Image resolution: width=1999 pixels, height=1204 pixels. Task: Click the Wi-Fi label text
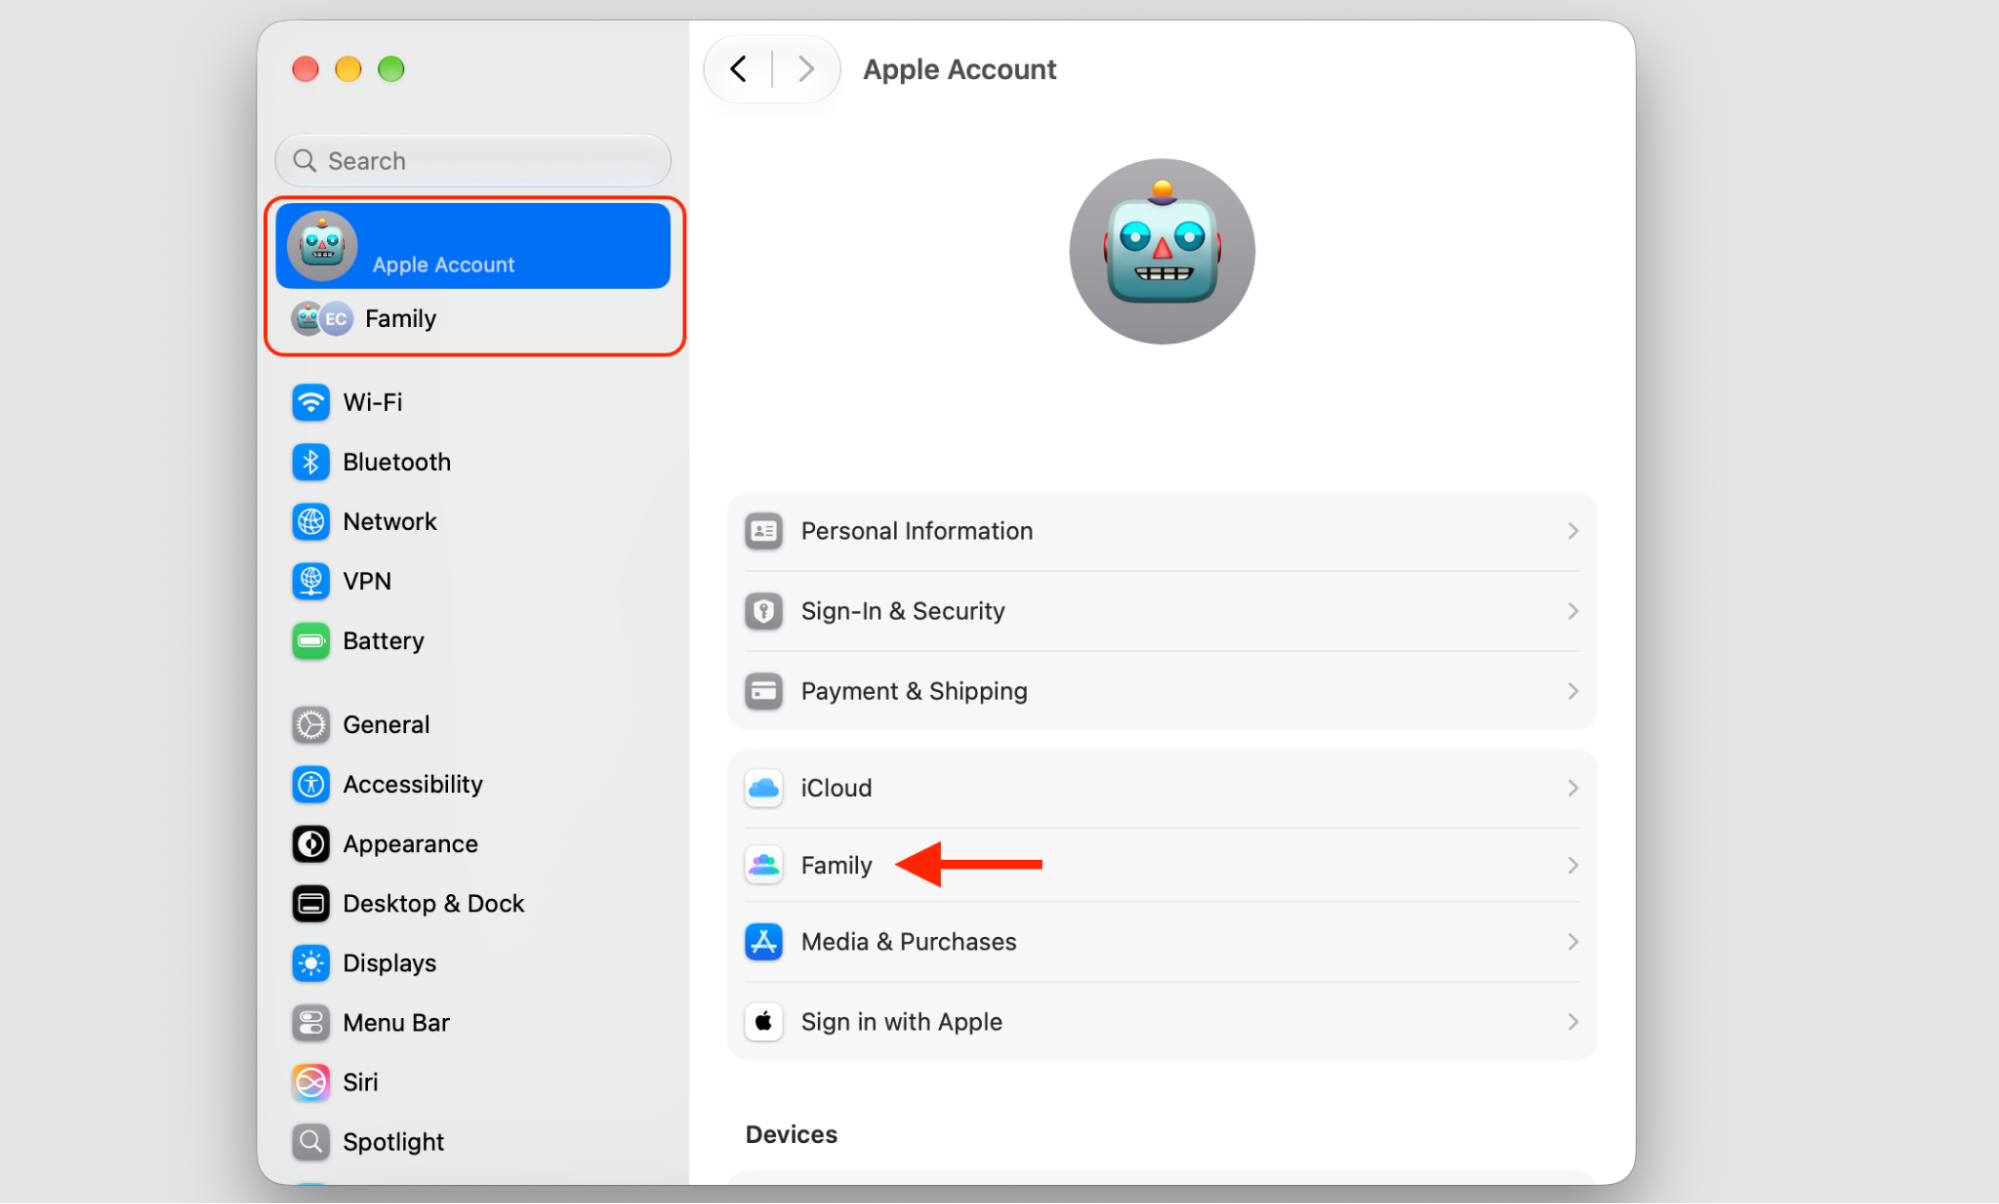pos(373,402)
